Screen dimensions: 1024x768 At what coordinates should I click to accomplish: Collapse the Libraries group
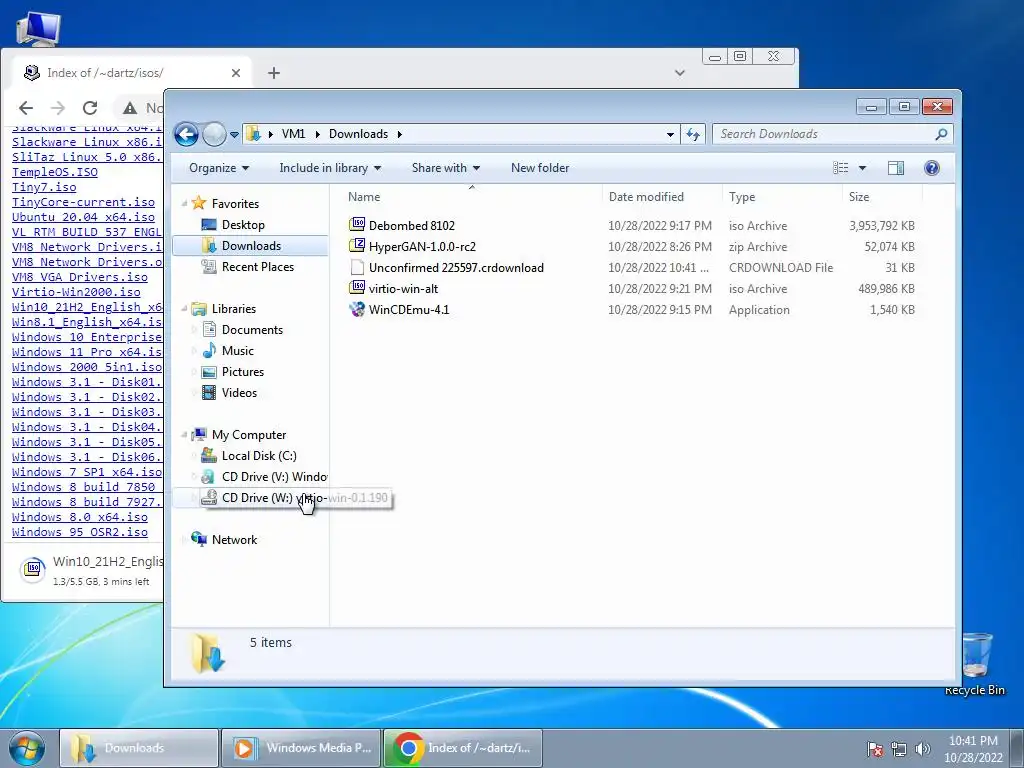(x=184, y=309)
